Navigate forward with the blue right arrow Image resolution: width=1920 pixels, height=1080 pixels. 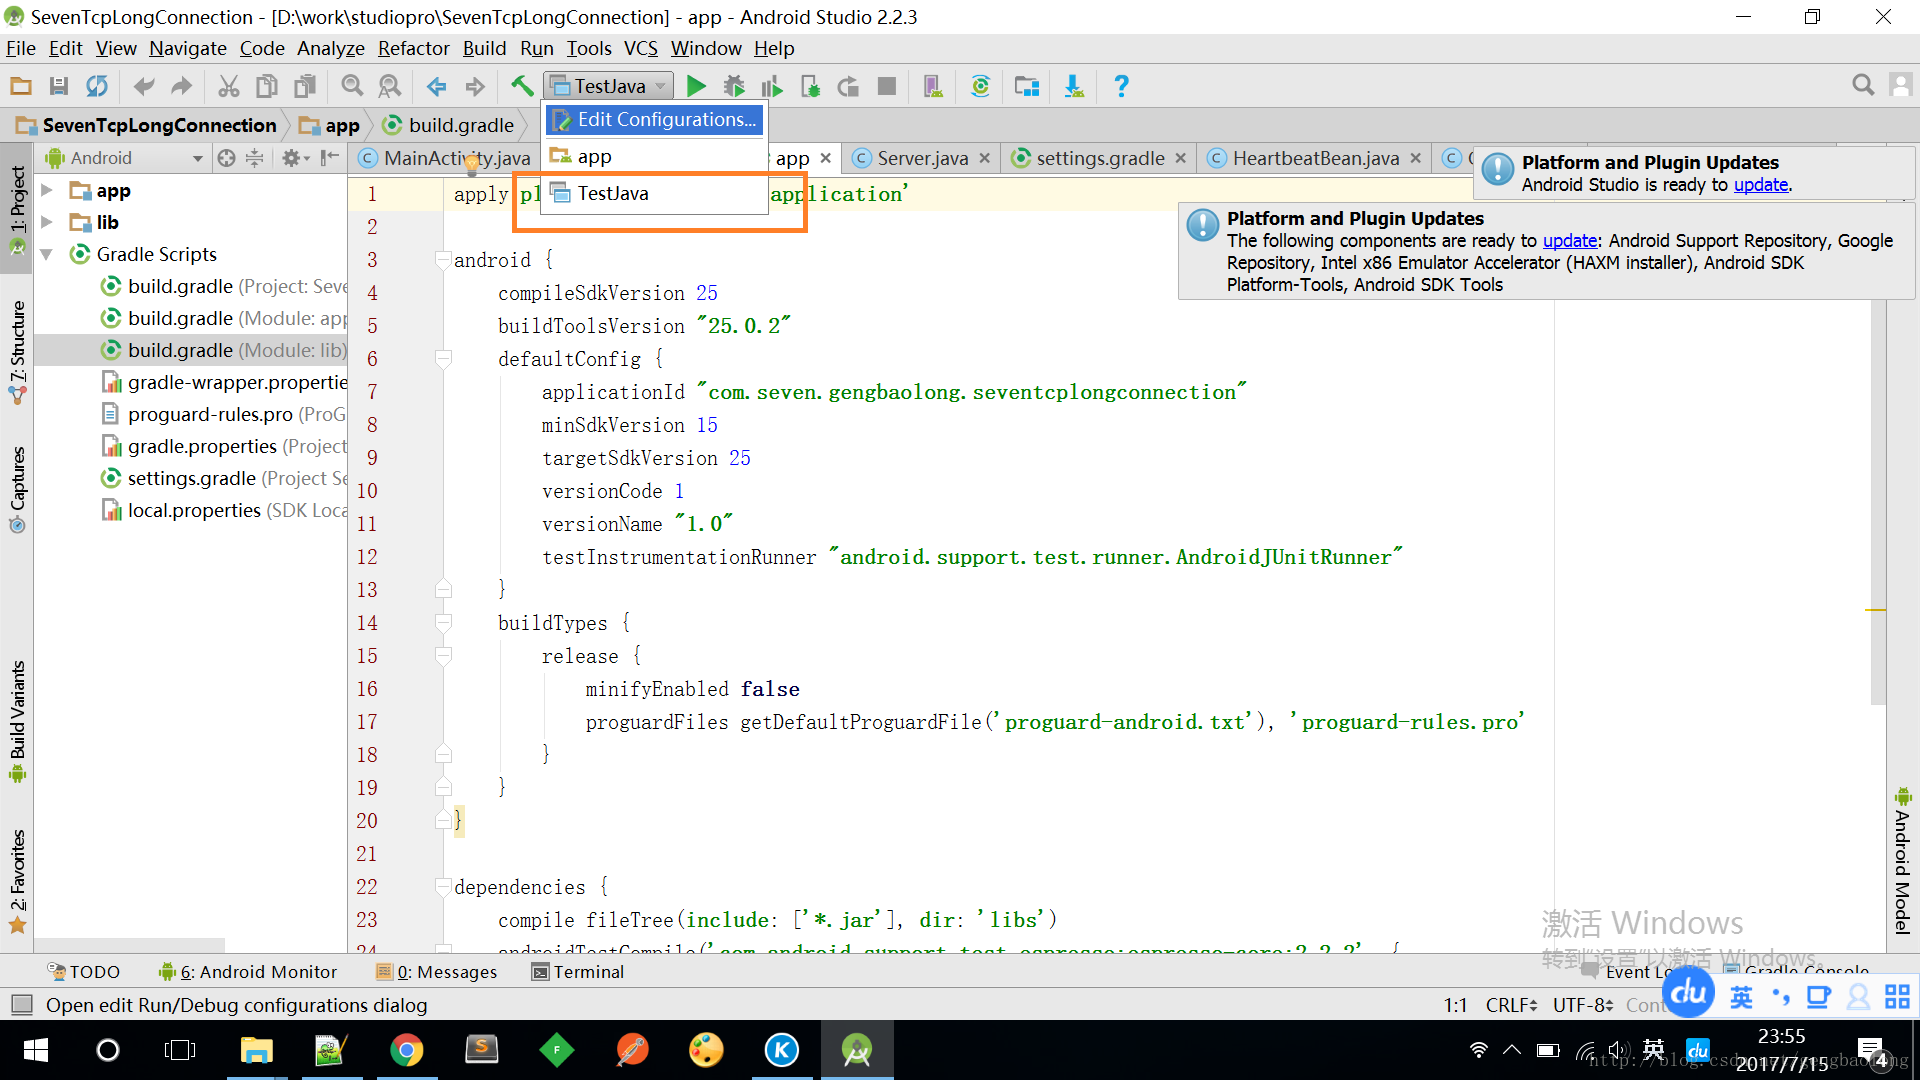click(x=475, y=87)
